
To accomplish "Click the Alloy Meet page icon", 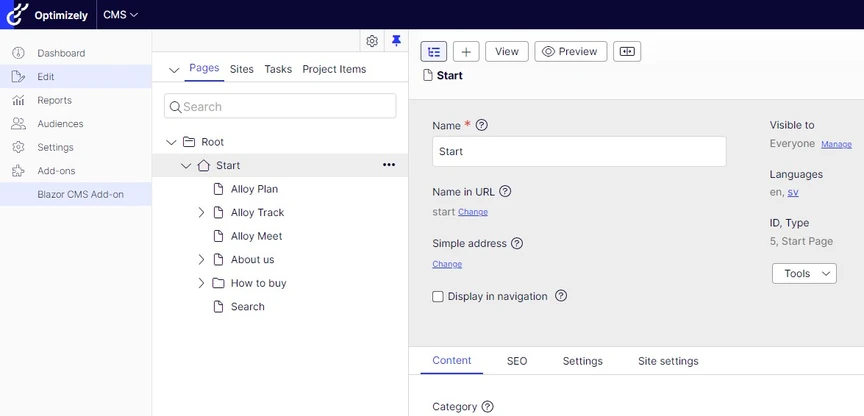I will (x=219, y=236).
